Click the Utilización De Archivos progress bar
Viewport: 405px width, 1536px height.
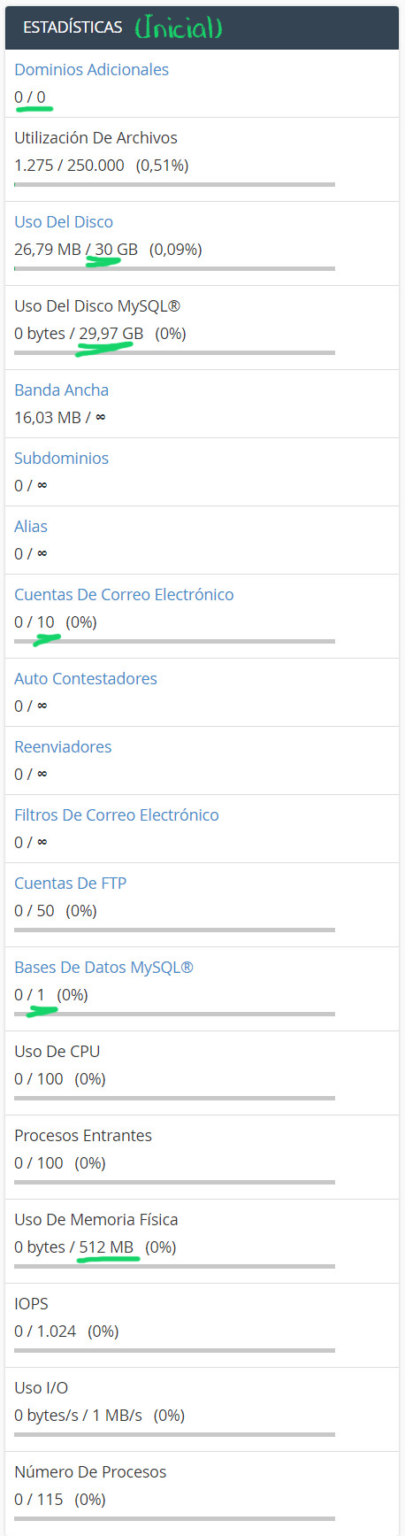pos(175,184)
